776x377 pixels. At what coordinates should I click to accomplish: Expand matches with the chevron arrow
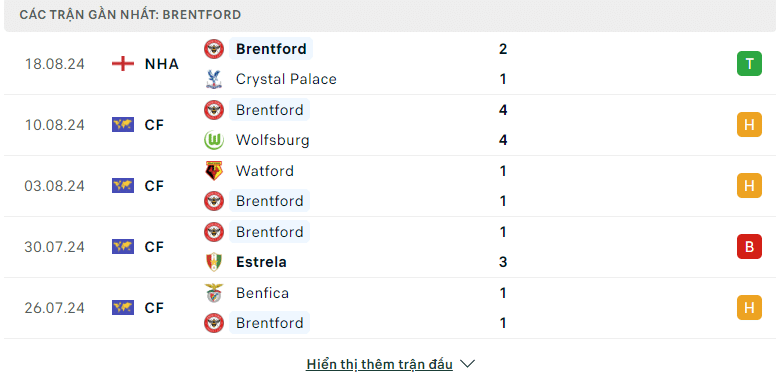click(x=467, y=364)
